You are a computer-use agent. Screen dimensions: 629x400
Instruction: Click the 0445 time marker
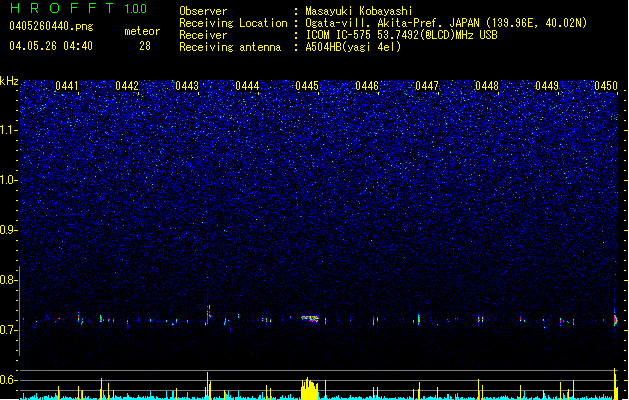pyautogui.click(x=307, y=86)
